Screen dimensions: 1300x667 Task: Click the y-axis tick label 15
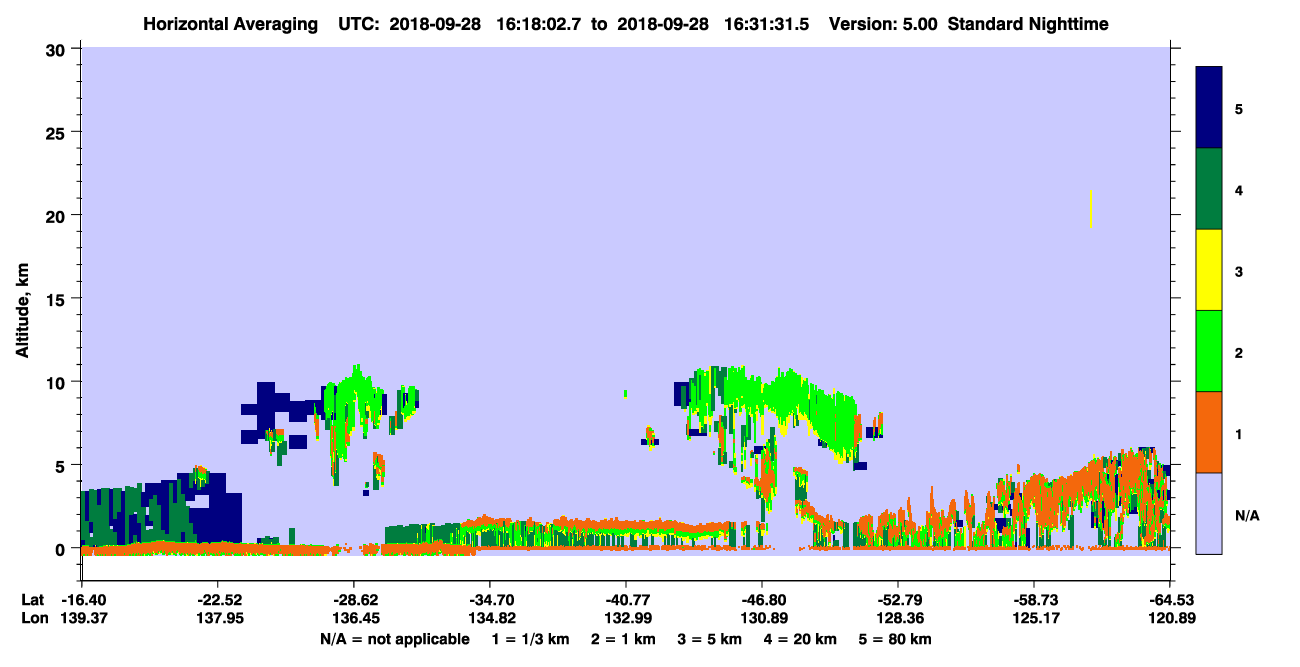(x=58, y=299)
